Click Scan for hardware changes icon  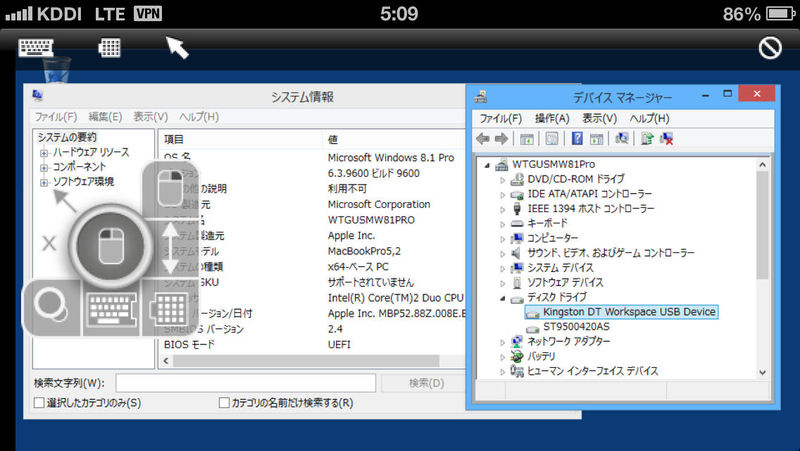621,138
